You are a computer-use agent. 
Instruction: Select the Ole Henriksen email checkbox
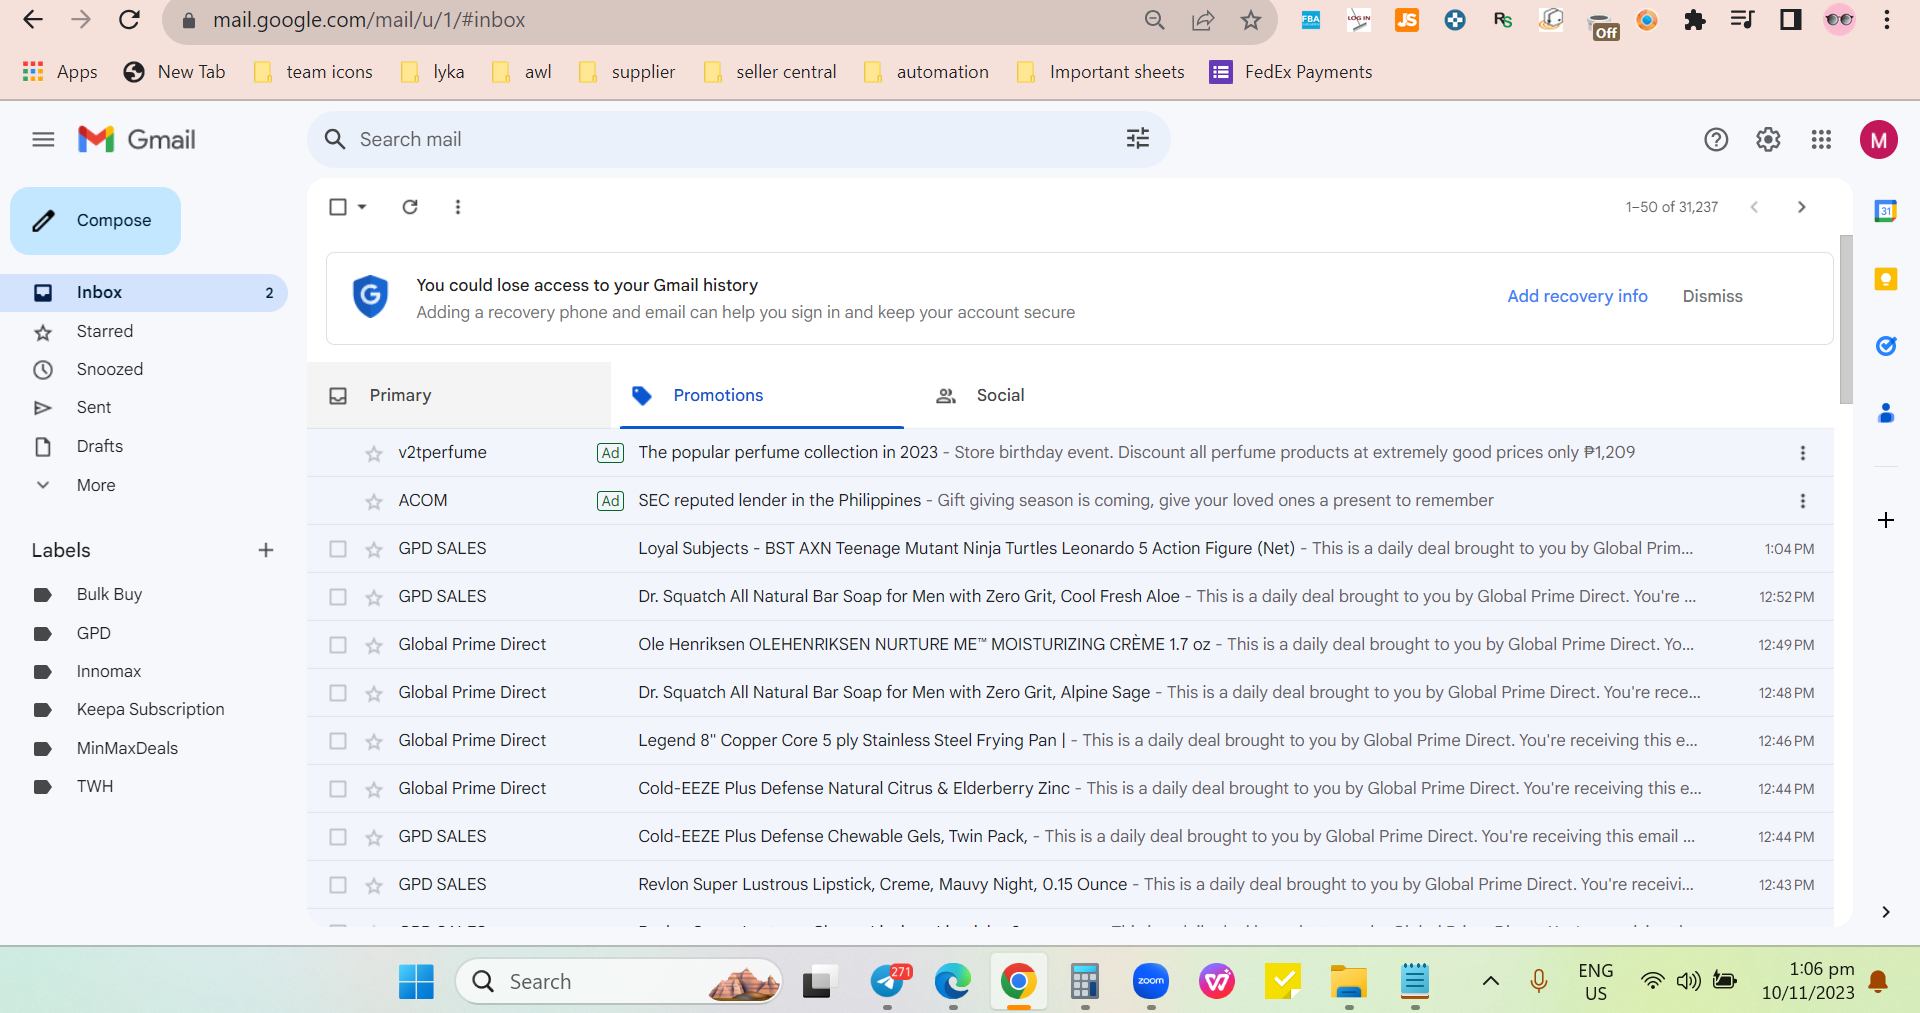[338, 645]
